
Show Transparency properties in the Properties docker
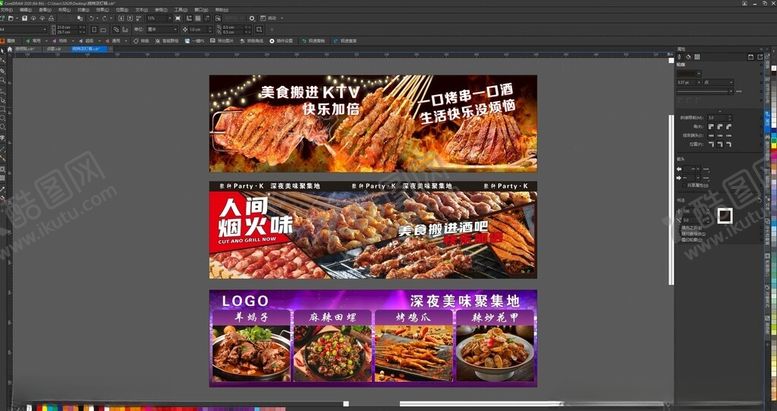tap(697, 57)
